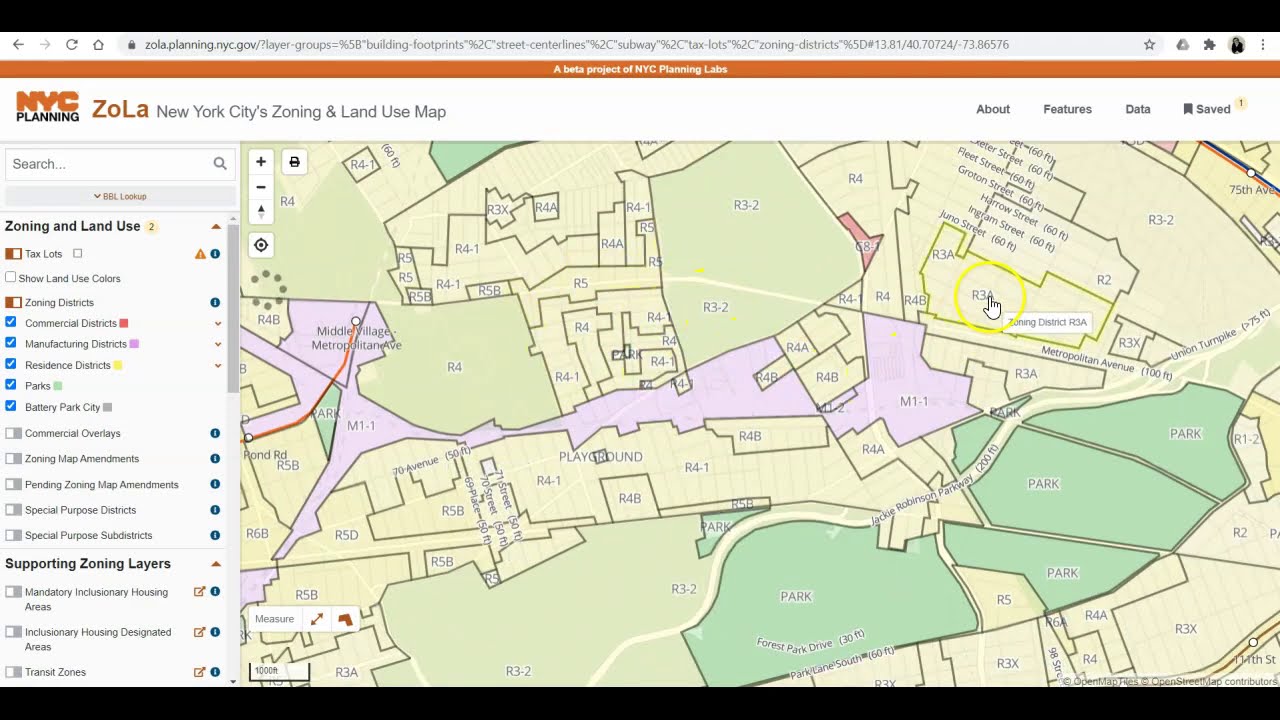
Task: Expand Manufacturing Districts options
Action: (218, 344)
